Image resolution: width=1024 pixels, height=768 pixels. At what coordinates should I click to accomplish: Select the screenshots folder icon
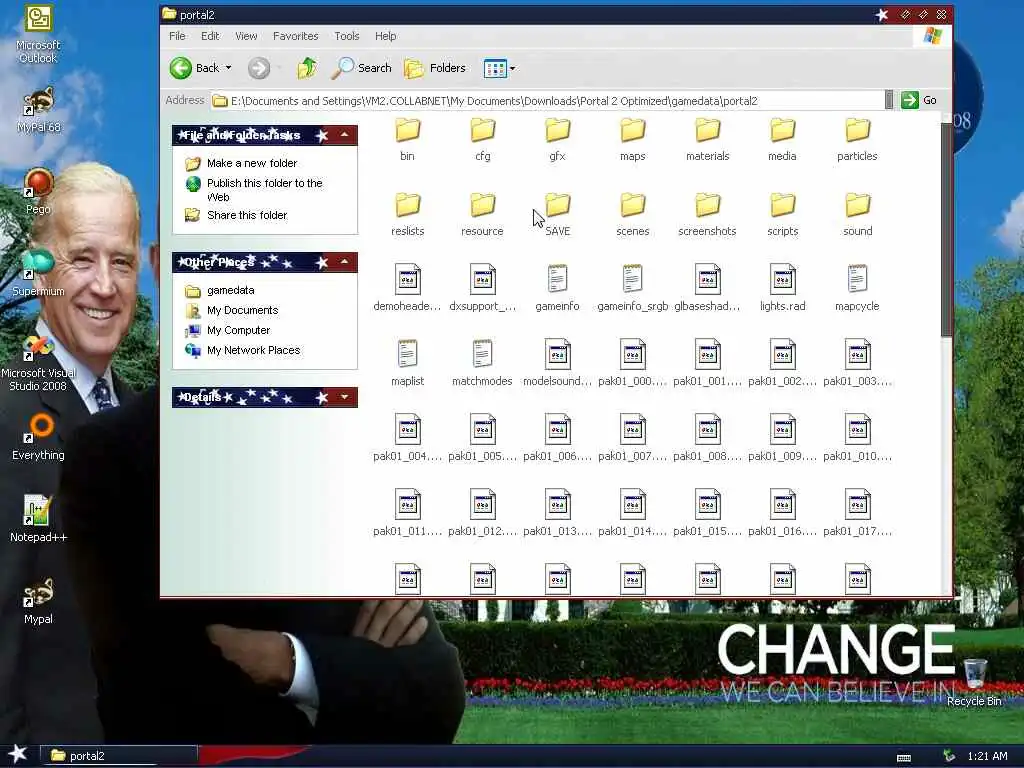[x=708, y=205]
